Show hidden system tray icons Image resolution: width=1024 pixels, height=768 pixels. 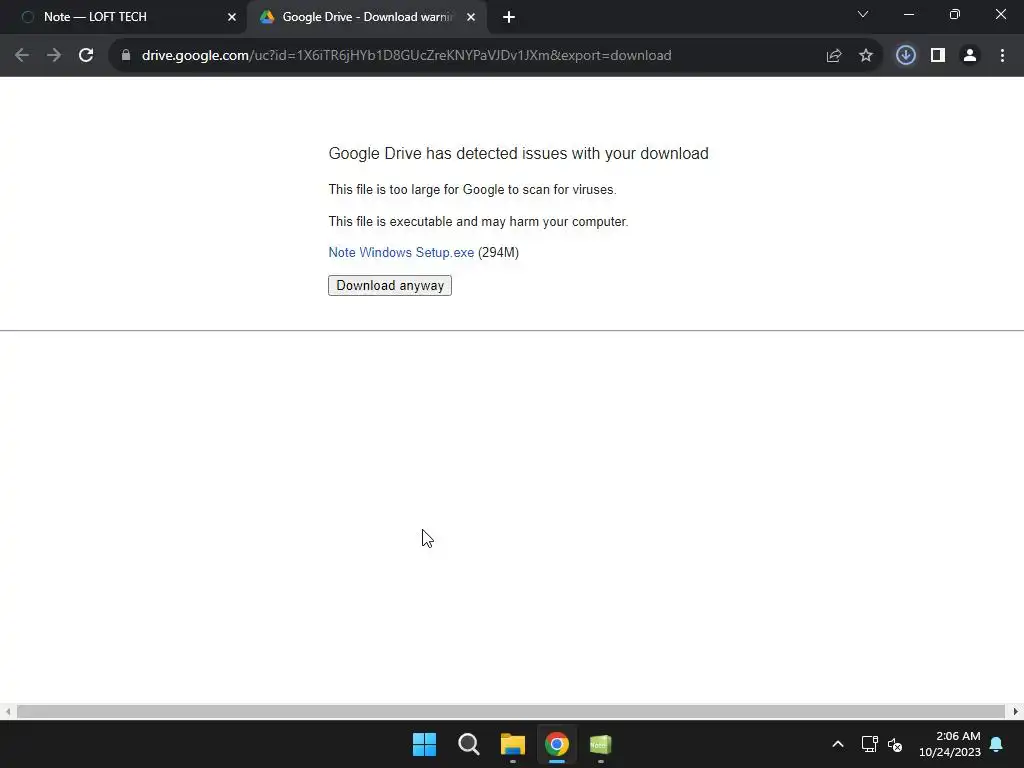838,744
